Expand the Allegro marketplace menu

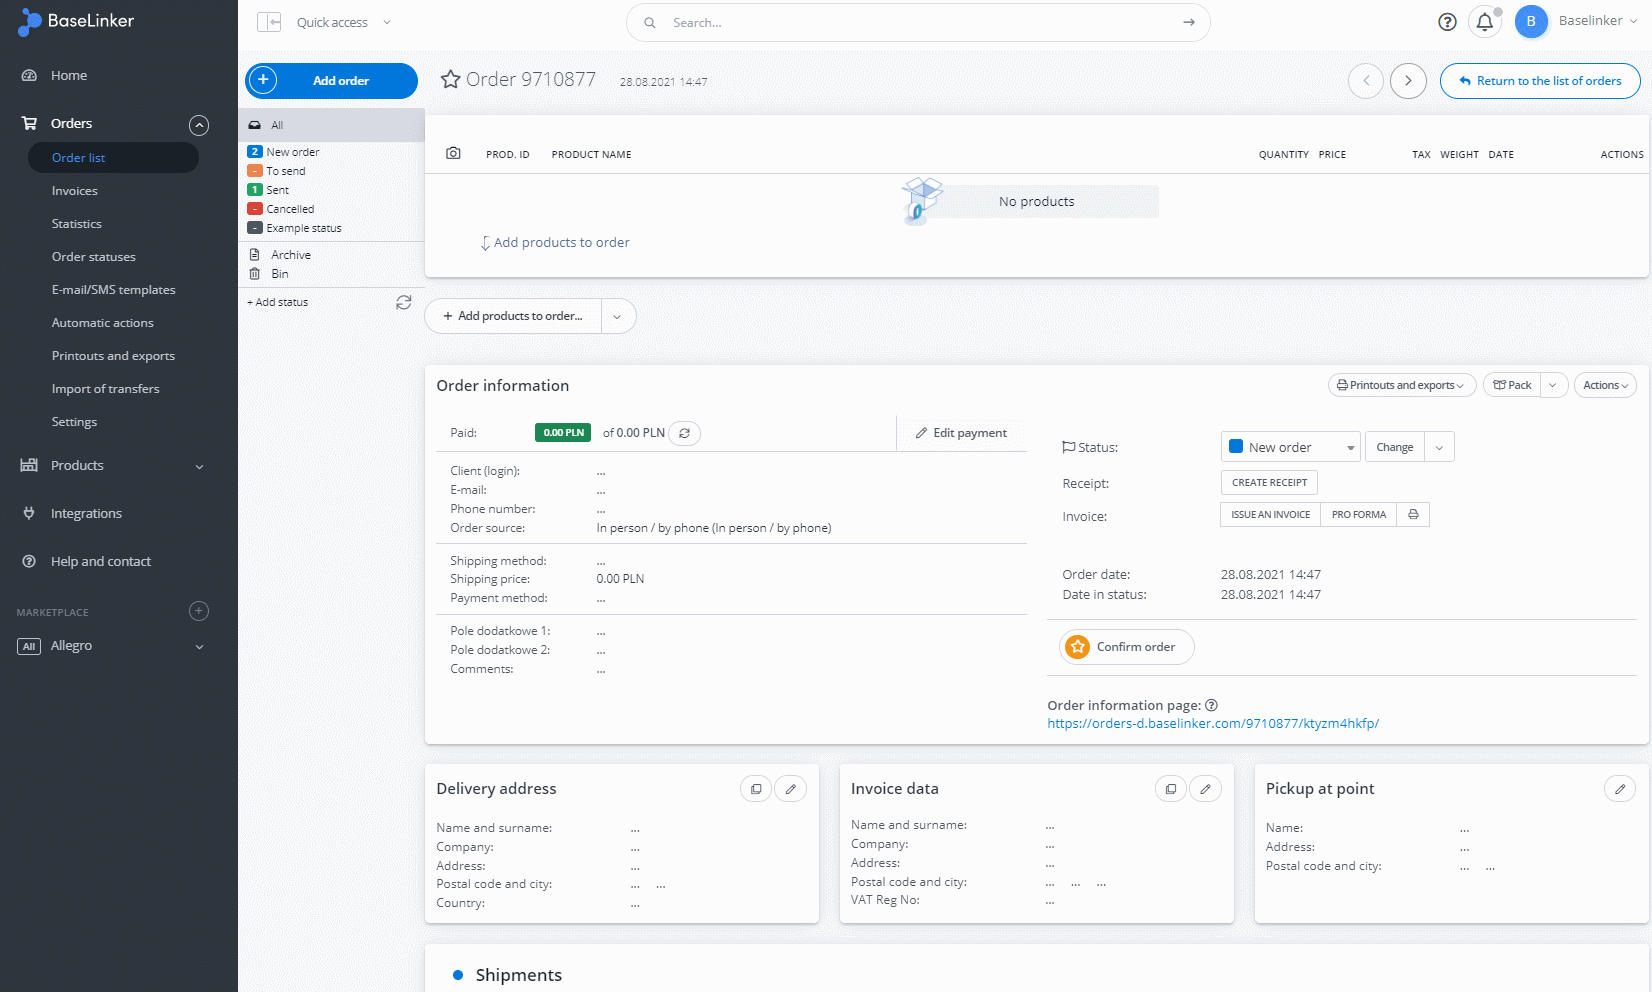click(x=199, y=646)
